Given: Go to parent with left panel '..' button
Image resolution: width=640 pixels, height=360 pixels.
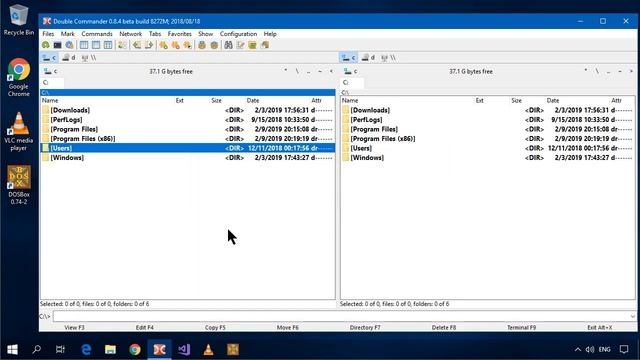Looking at the screenshot, I should (309, 71).
